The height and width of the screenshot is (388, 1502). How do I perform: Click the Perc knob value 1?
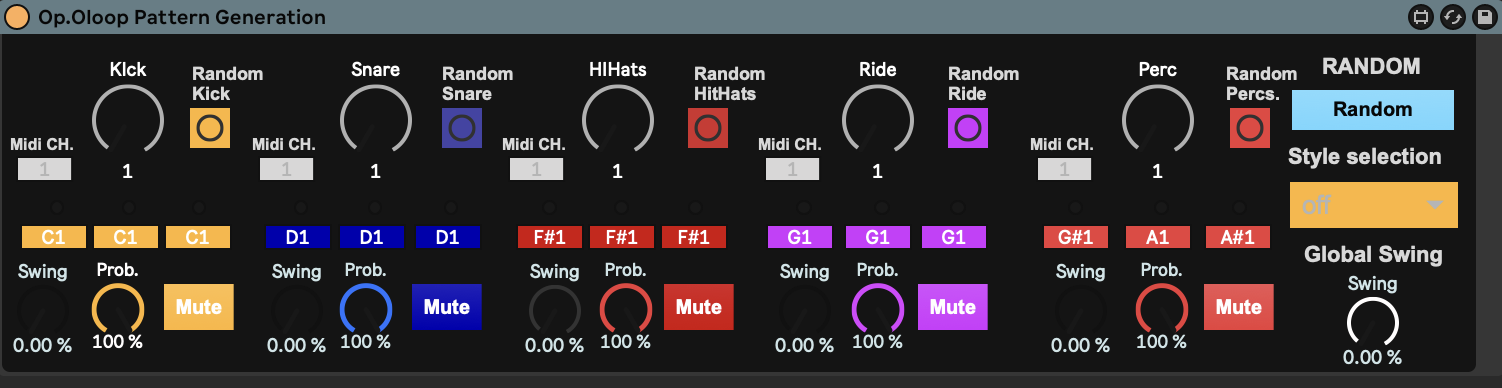pyautogui.click(x=1157, y=171)
